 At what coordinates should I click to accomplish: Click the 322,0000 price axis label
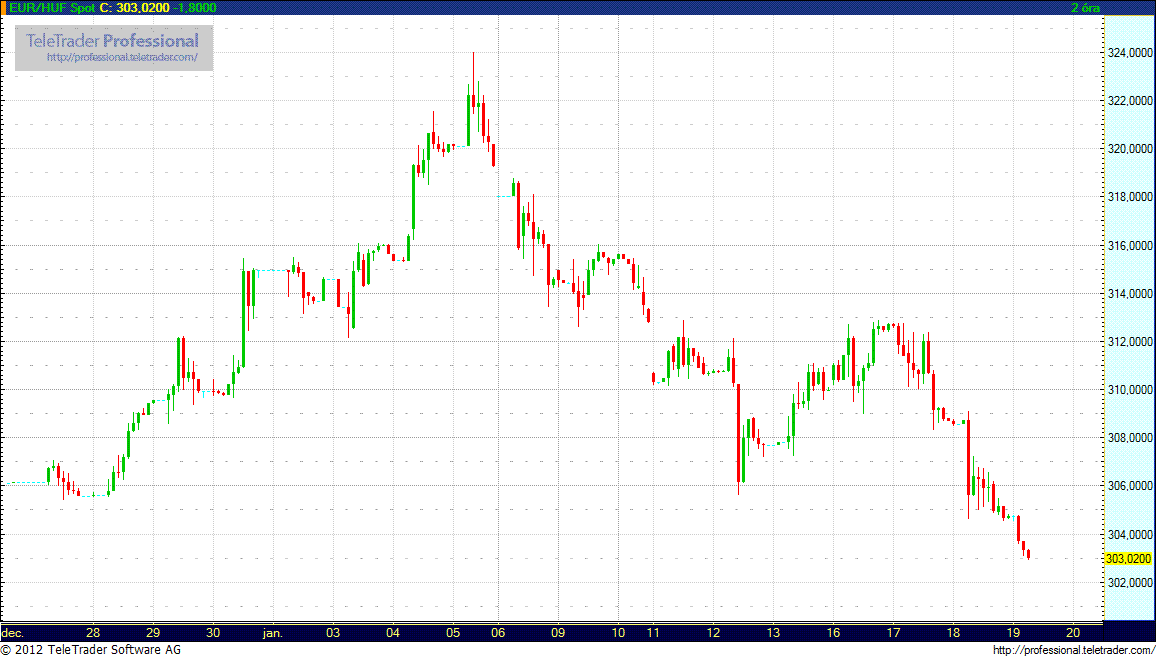click(x=1129, y=100)
